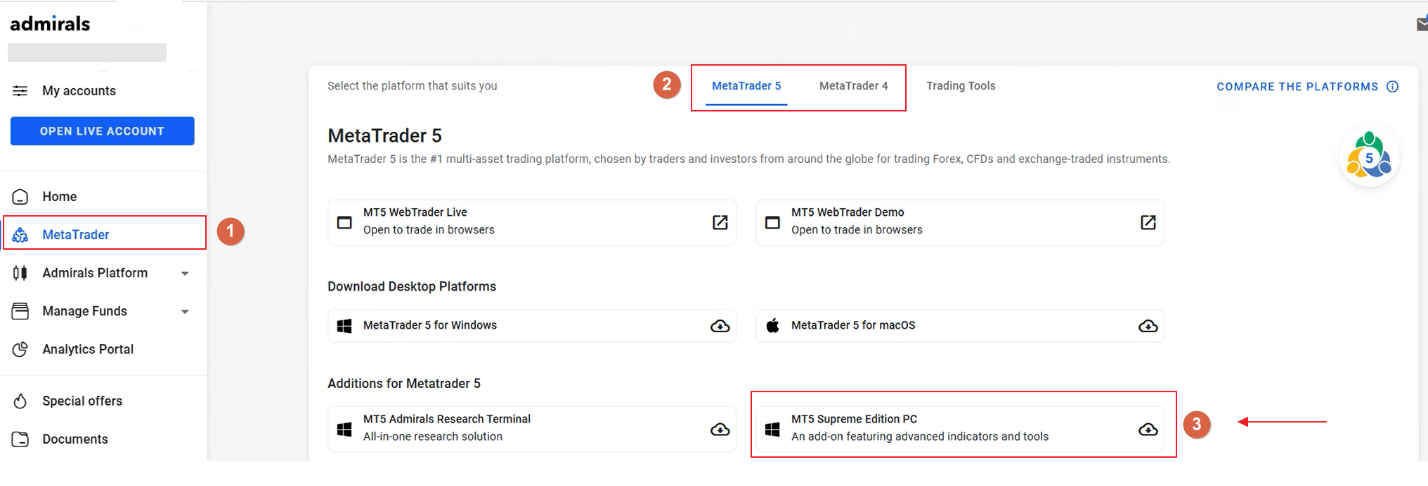Screen dimensions: 1428x486
Task: Expand the Manage Funds dropdown arrow
Action: [x=185, y=312]
